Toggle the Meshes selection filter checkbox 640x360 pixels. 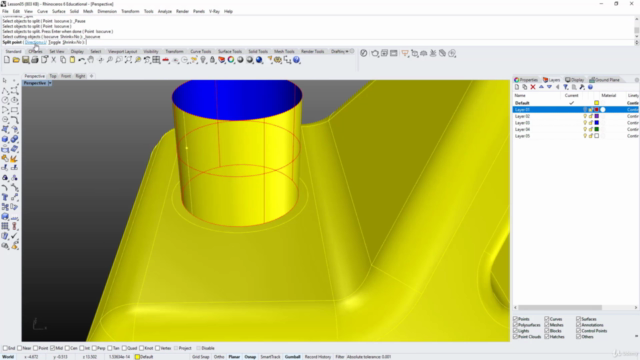[x=547, y=325]
